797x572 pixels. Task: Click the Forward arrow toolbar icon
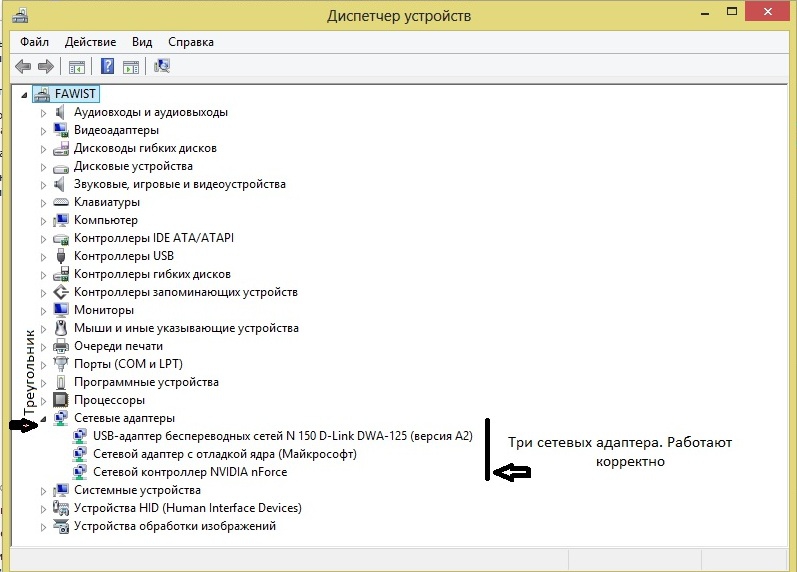pyautogui.click(x=45, y=67)
